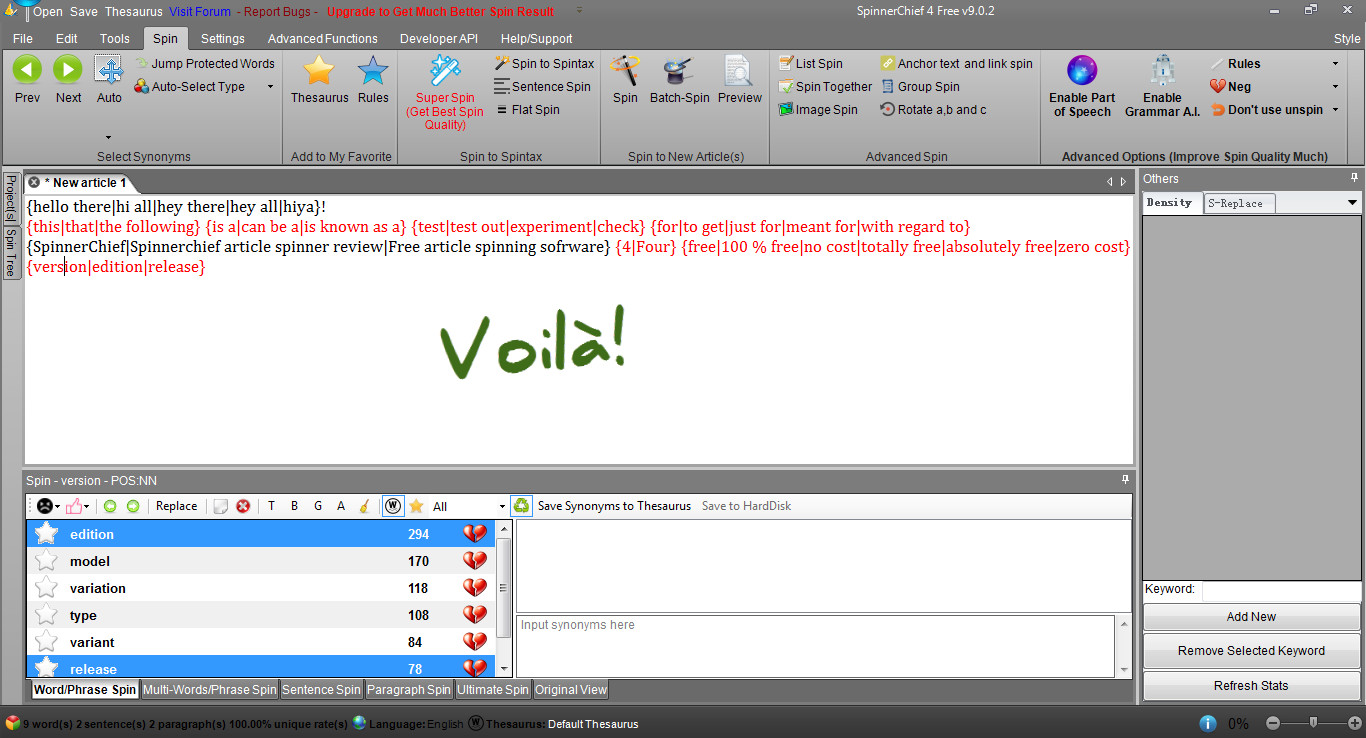
Task: Expand the Rules options dropdown arrow
Action: (1335, 63)
